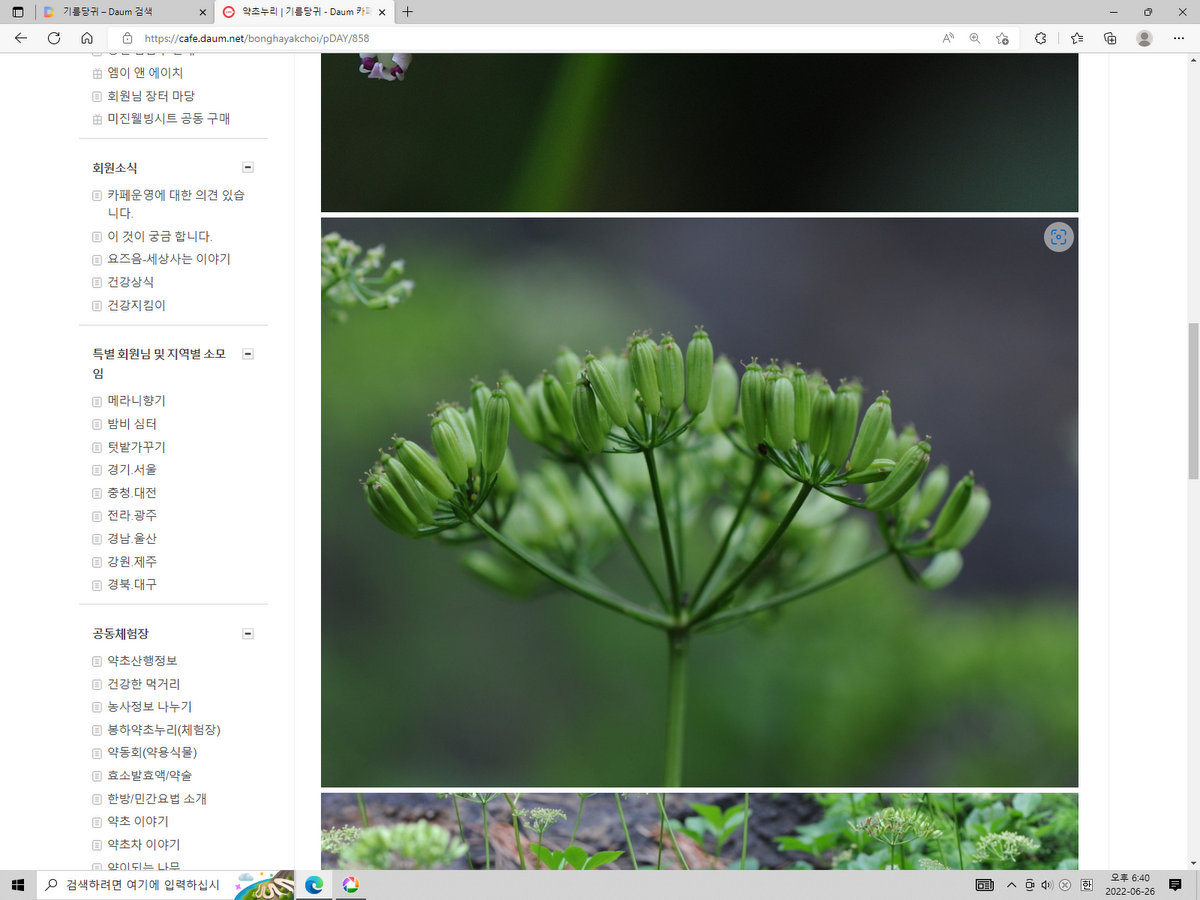Open the 경북.대구 regional board
1200x900 pixels.
point(132,585)
